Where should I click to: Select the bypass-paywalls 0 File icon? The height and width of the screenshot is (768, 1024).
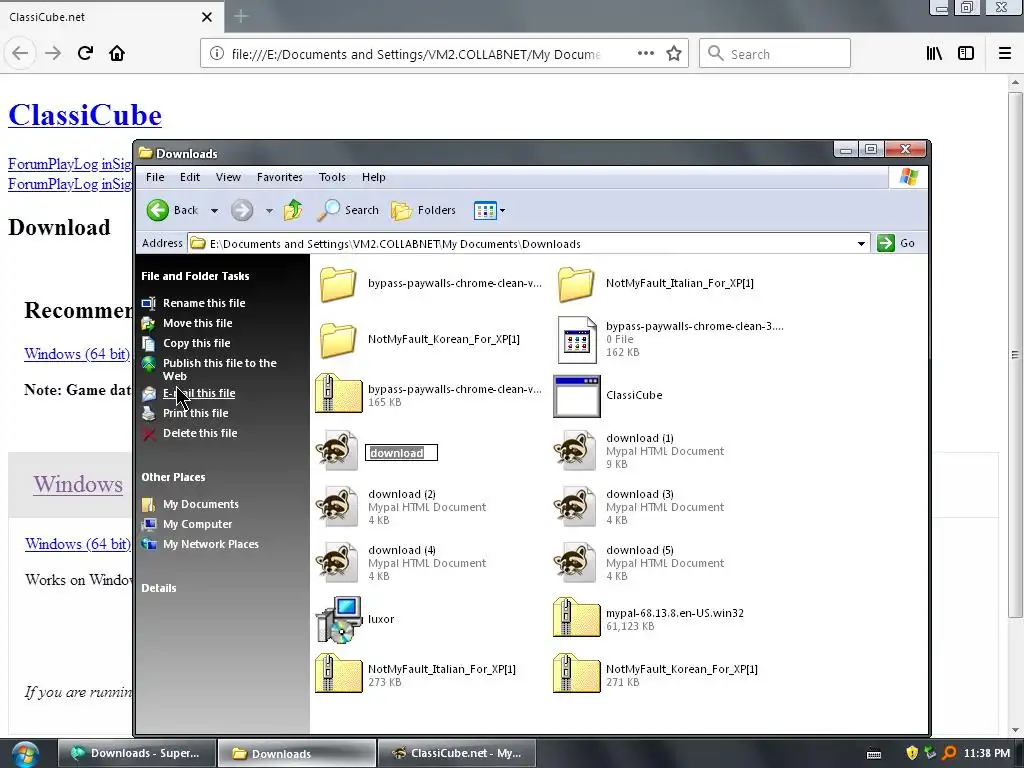(x=577, y=340)
